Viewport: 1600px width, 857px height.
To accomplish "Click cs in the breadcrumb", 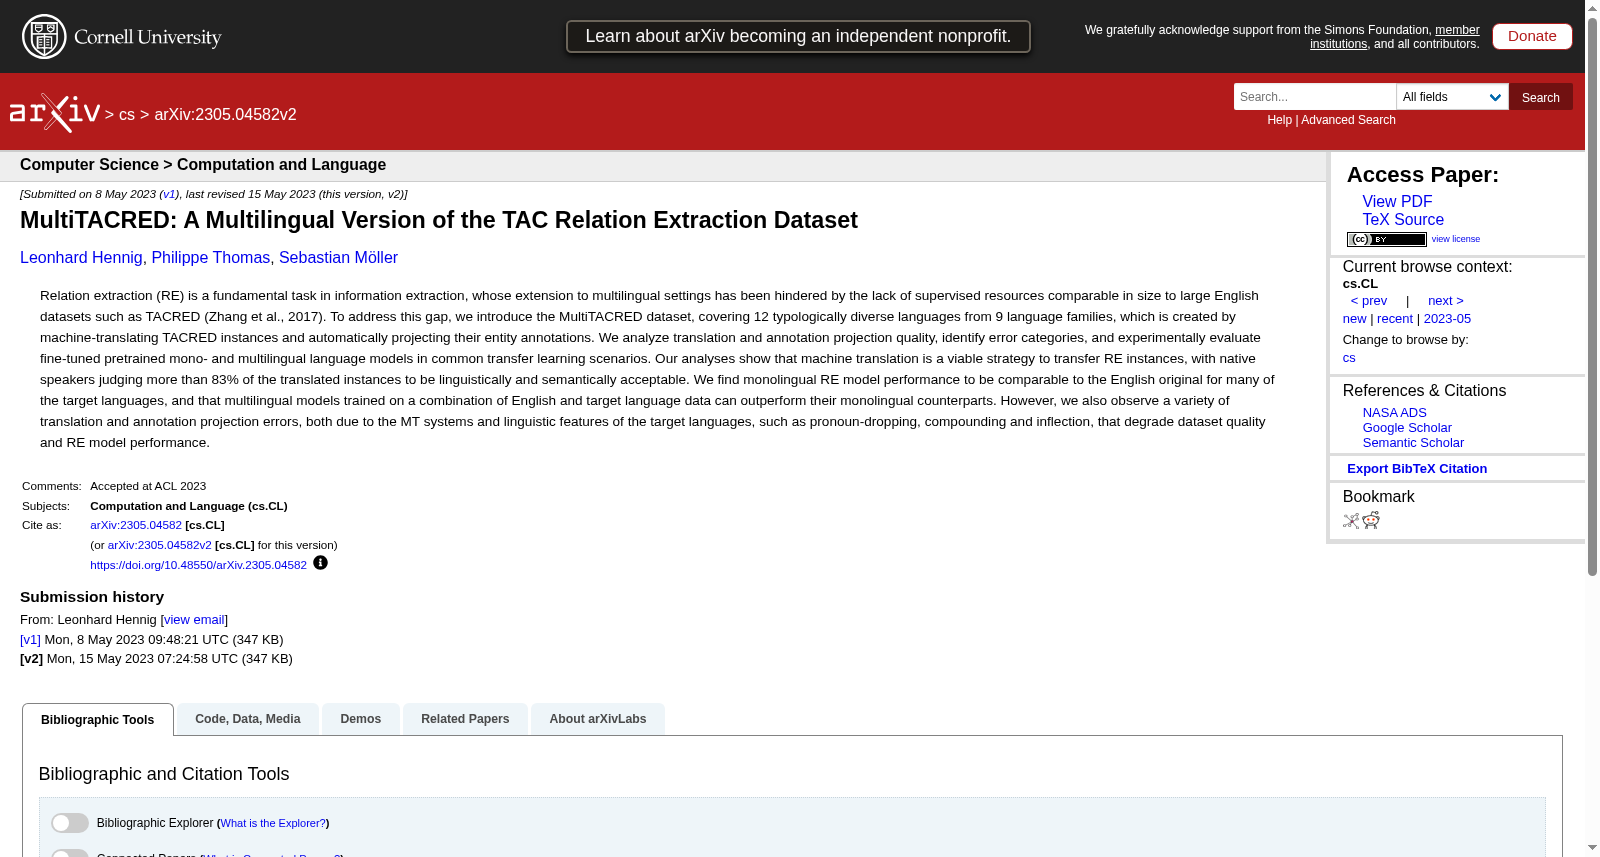I will click(x=127, y=115).
